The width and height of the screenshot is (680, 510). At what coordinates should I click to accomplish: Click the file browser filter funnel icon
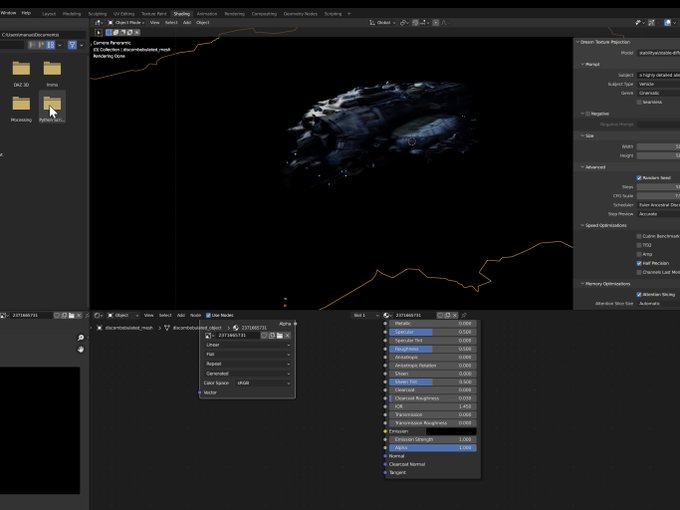tap(72, 45)
